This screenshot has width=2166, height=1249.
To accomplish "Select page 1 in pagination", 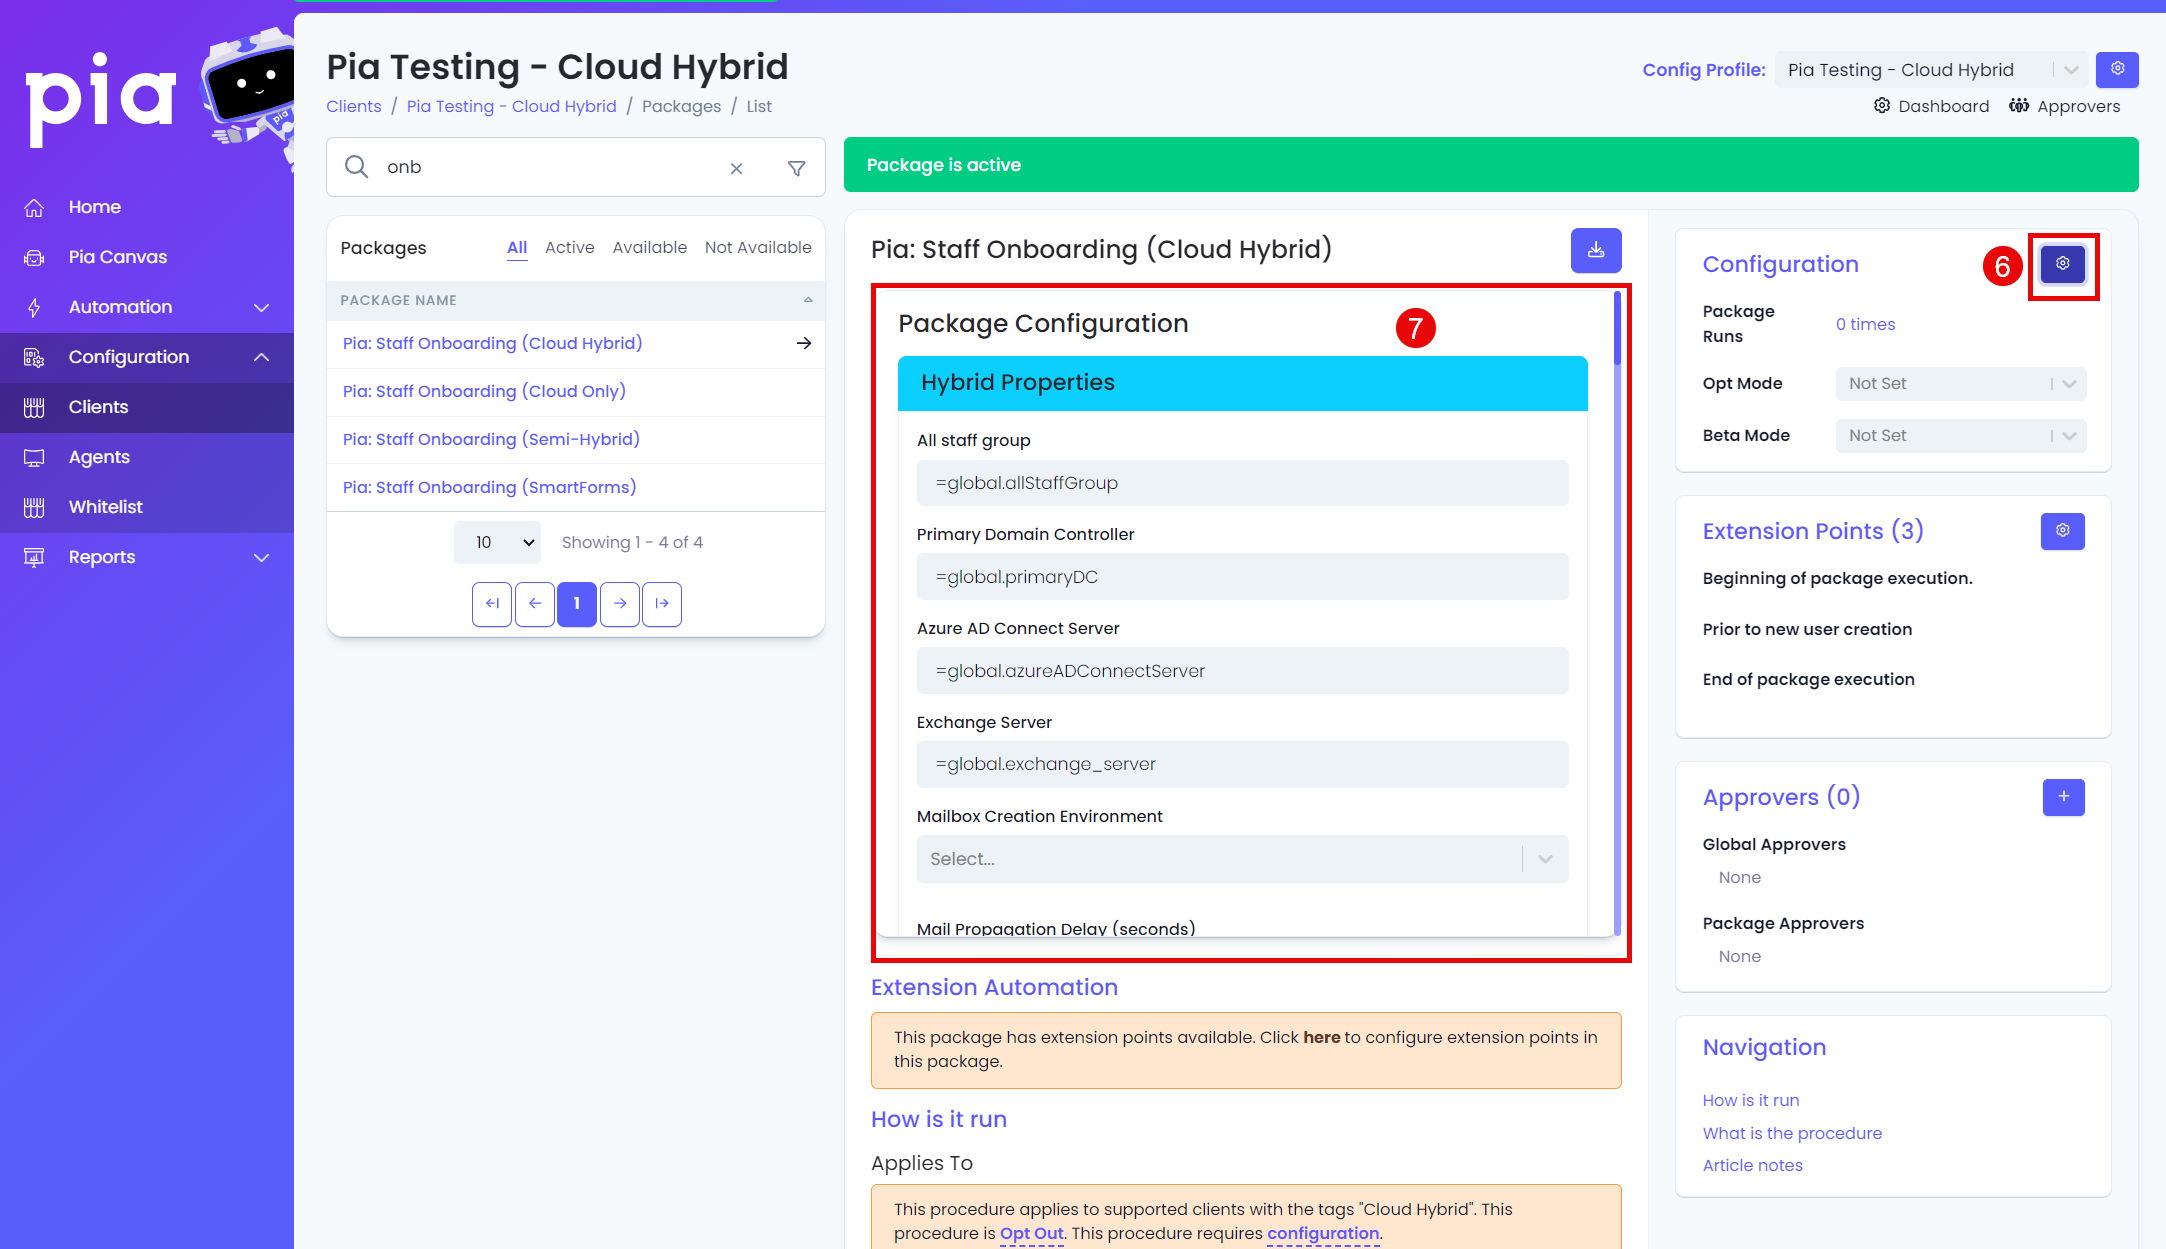I will (577, 604).
